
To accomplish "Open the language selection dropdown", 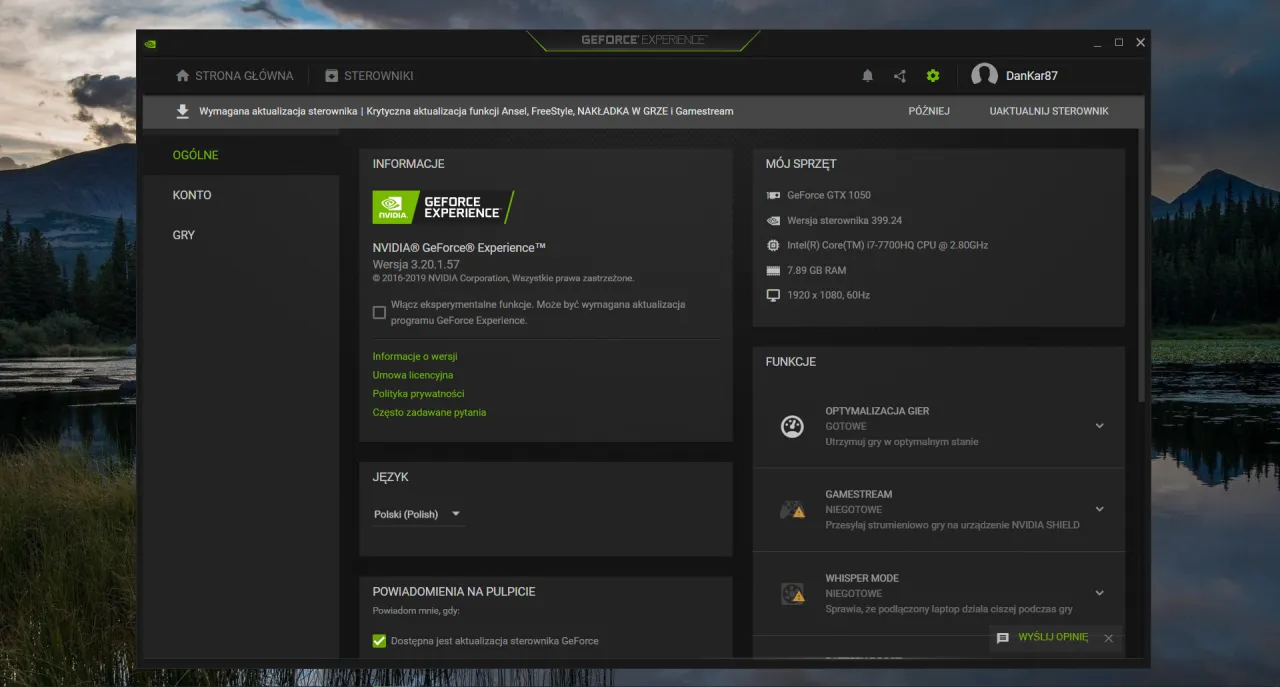I will tap(417, 513).
